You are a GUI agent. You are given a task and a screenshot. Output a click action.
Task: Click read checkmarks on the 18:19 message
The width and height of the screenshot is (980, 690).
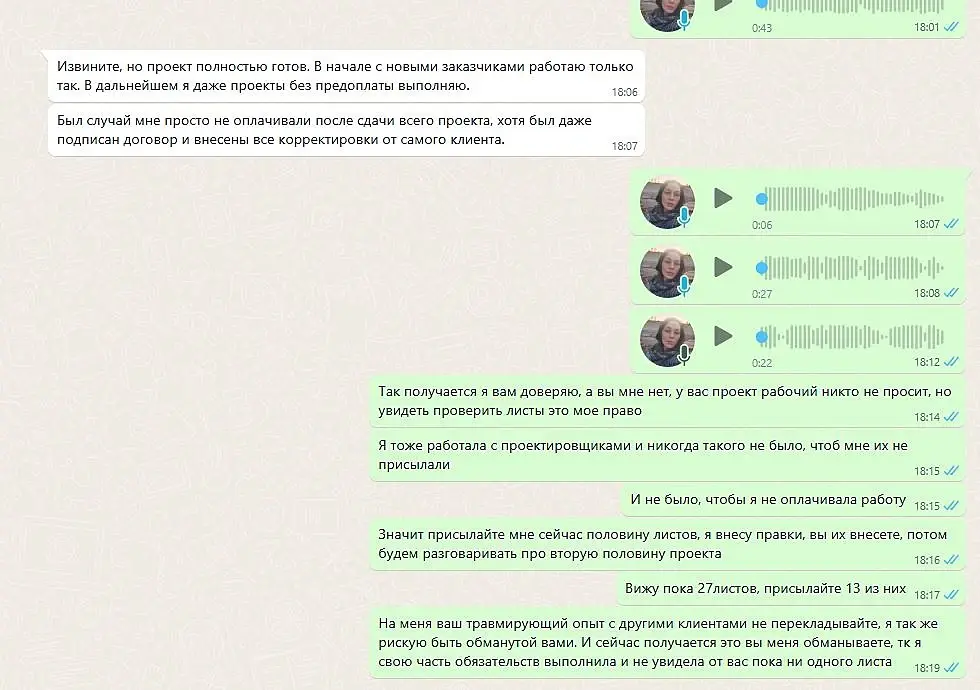pos(951,668)
